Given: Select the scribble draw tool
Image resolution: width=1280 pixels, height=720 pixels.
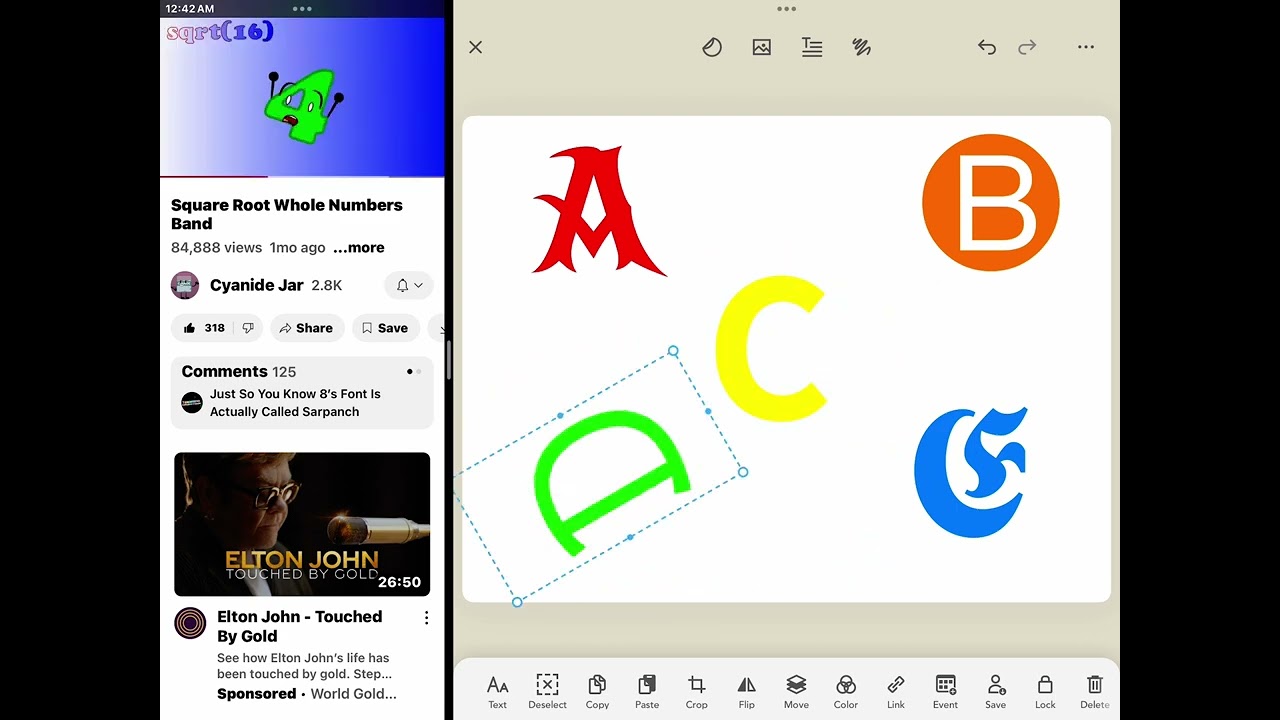Looking at the screenshot, I should point(862,47).
